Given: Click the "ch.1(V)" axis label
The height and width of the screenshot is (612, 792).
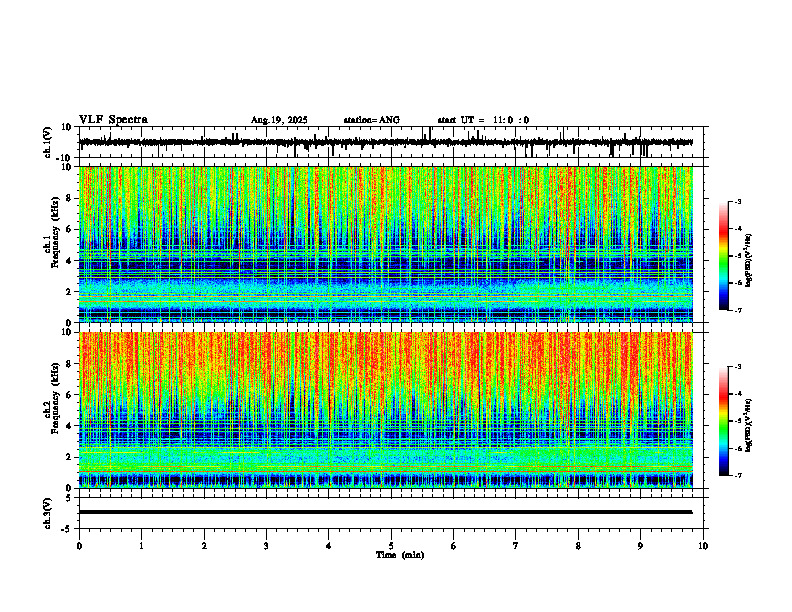Looking at the screenshot, I should pos(48,142).
